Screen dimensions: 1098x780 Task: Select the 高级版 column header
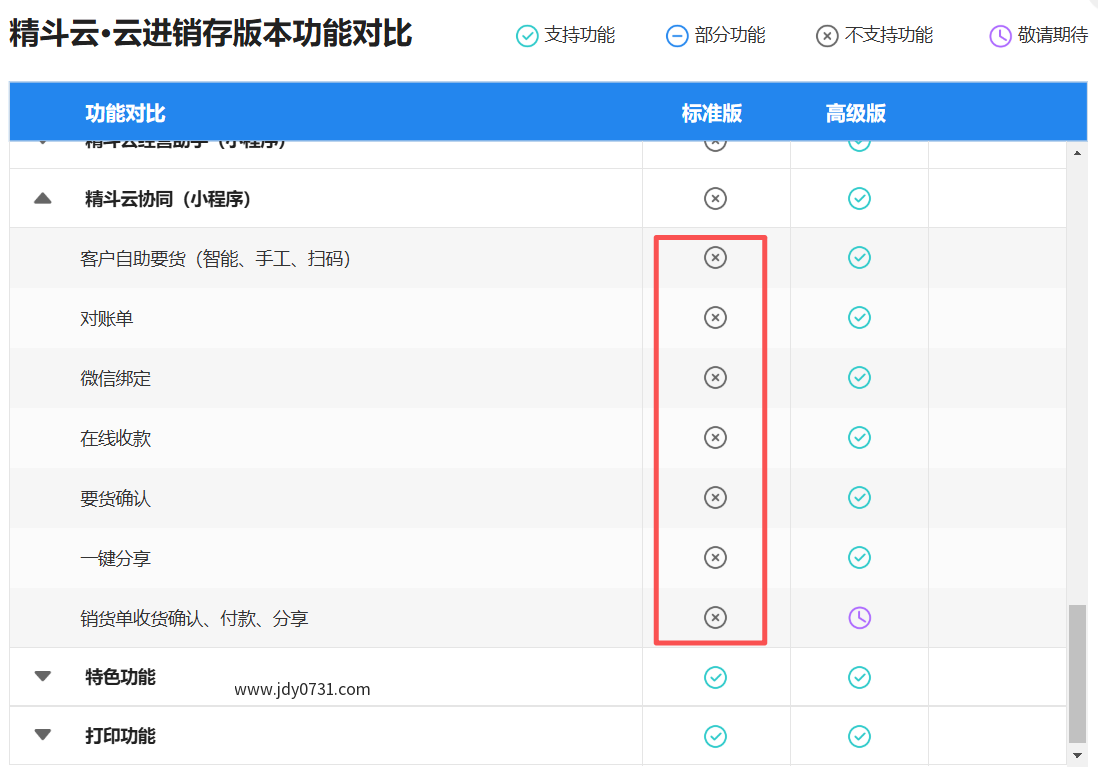tap(856, 114)
